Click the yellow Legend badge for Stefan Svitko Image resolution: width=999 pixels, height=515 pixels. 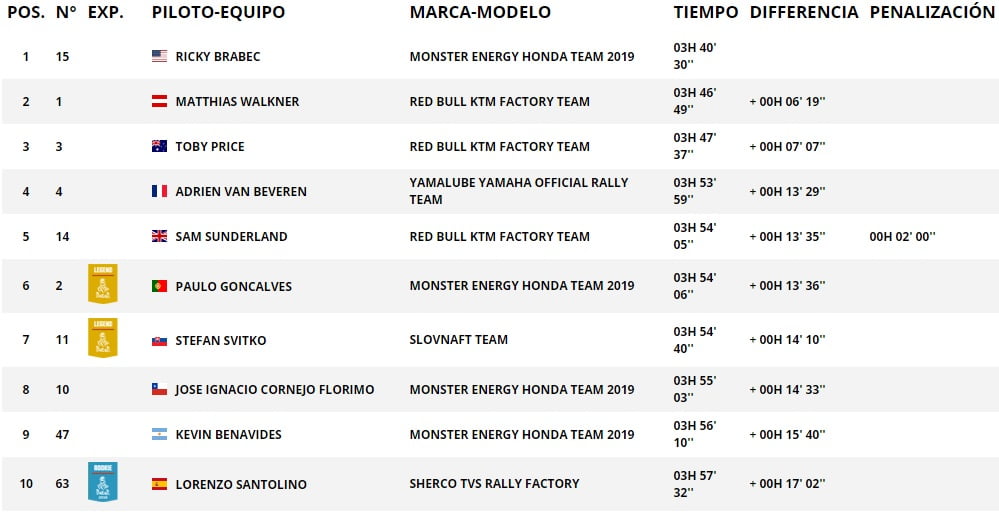tap(103, 338)
